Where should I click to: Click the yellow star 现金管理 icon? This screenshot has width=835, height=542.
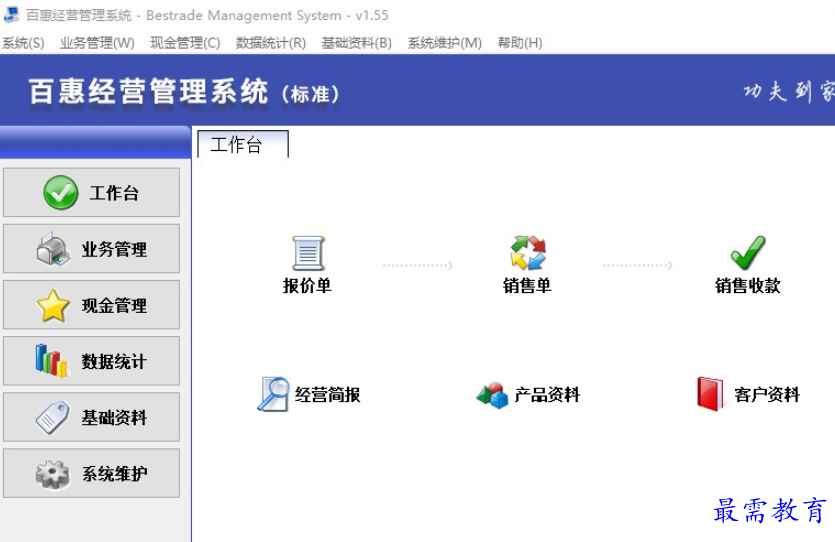tap(53, 306)
